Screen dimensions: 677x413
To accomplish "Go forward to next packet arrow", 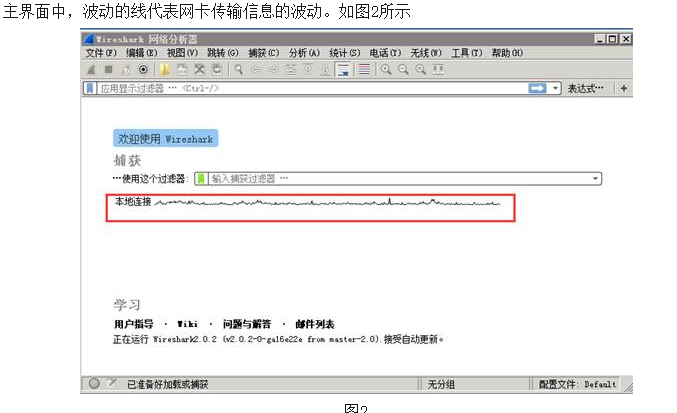I will [x=273, y=69].
